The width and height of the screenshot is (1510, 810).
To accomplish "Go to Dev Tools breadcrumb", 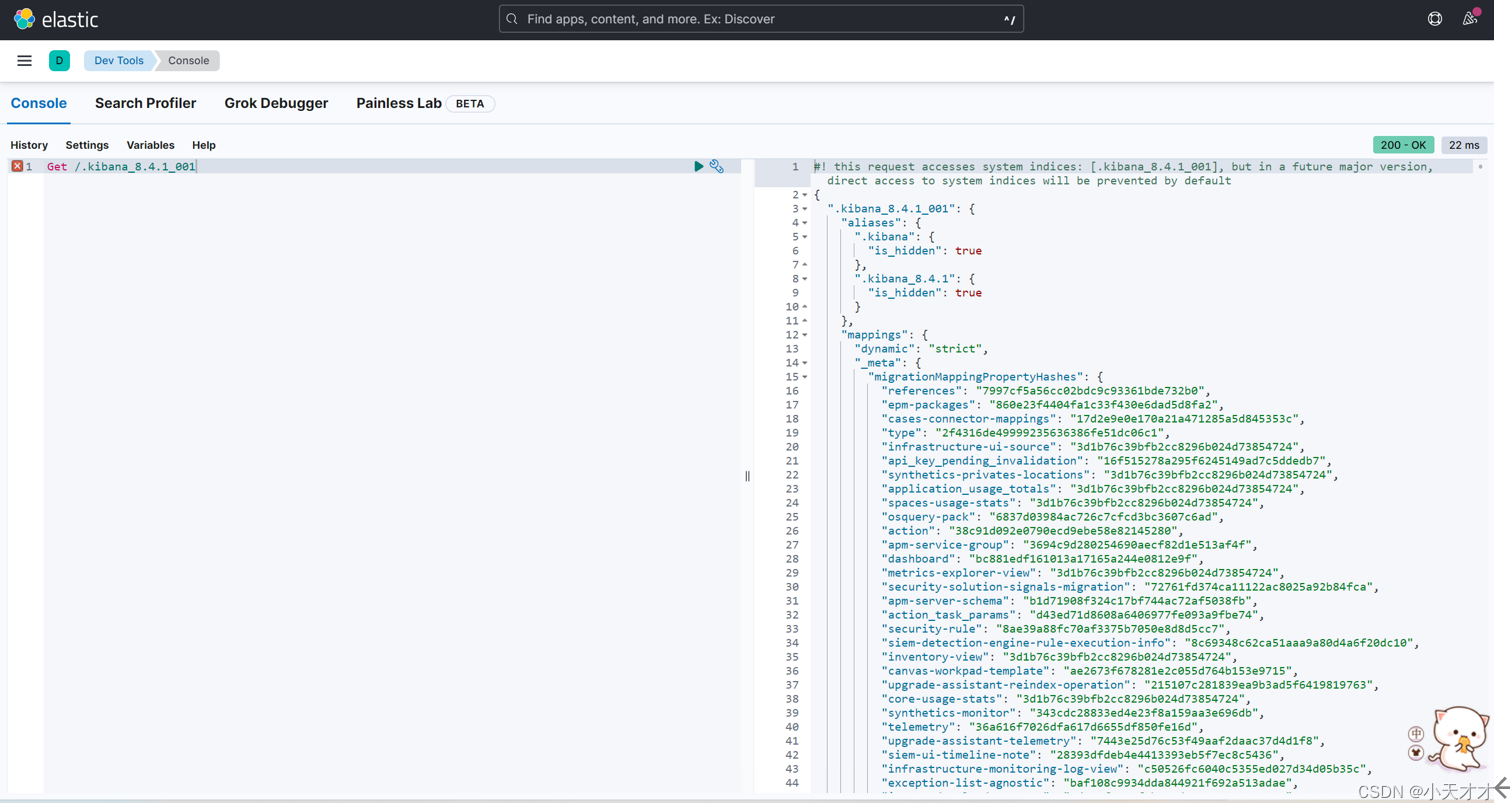I will click(119, 61).
